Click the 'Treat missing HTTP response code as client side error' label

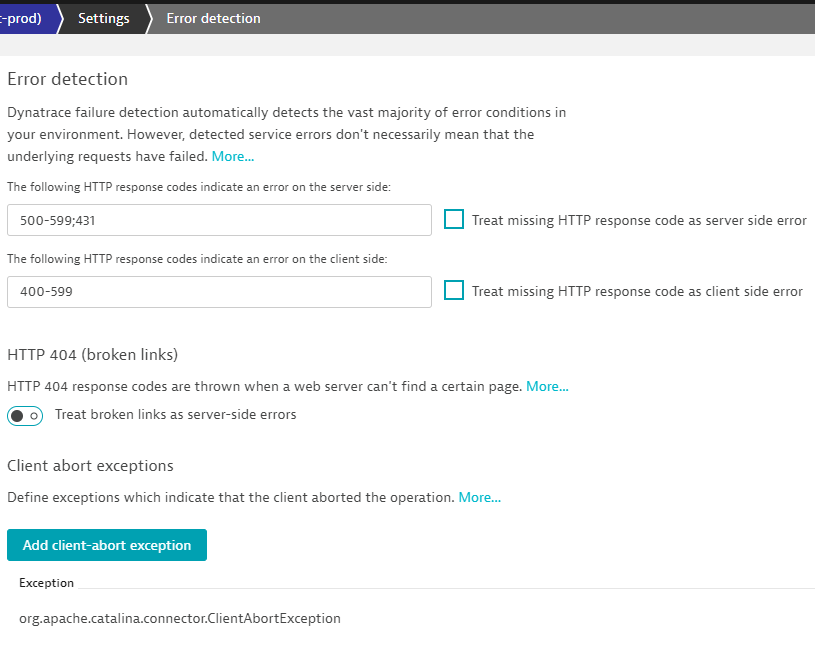pyautogui.click(x=637, y=291)
